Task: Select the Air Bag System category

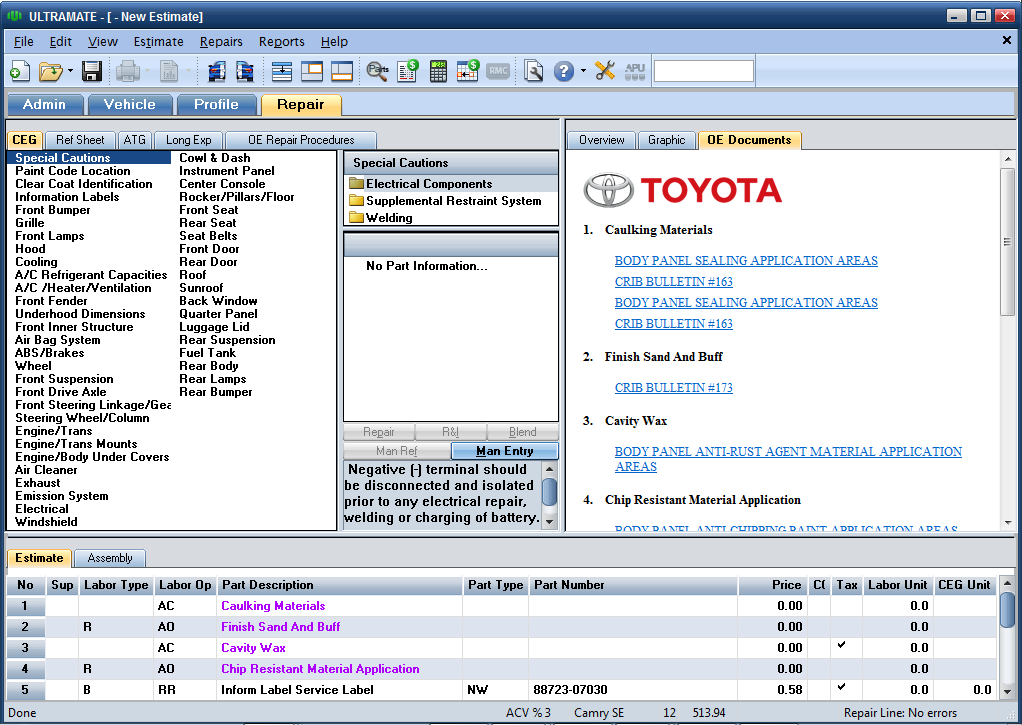Action: (58, 340)
